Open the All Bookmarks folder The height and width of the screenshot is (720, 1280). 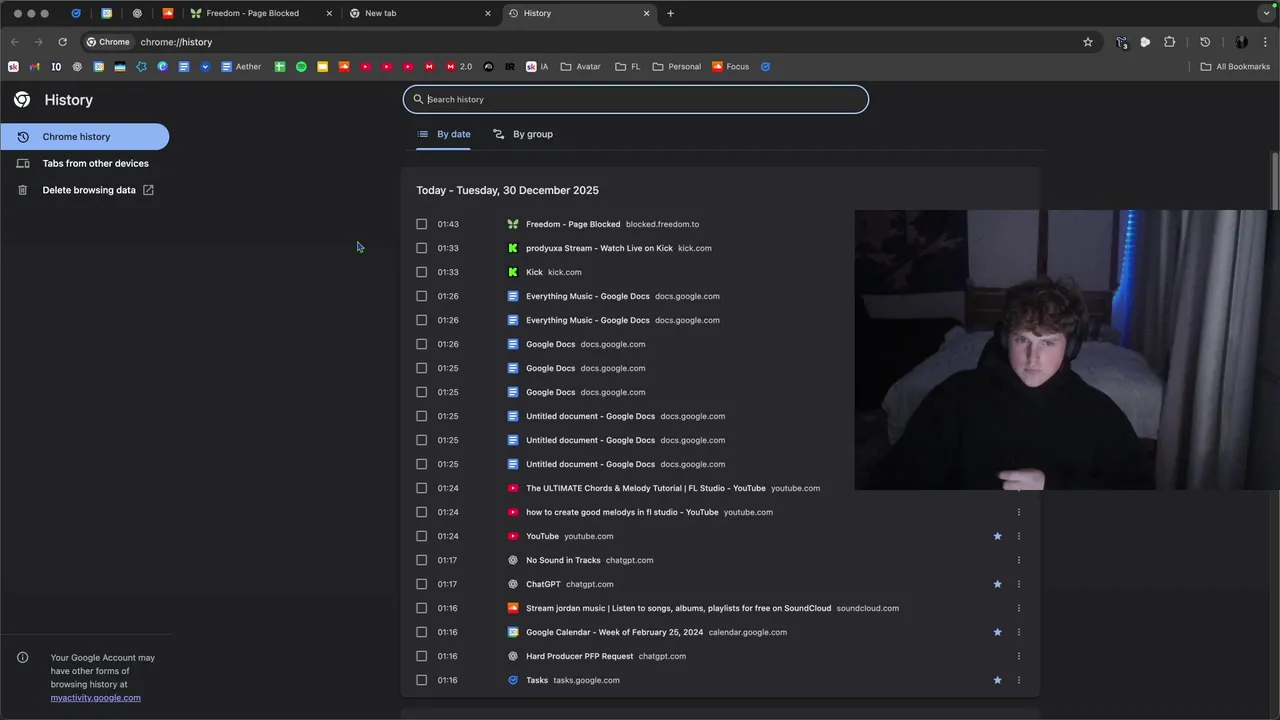point(1235,67)
